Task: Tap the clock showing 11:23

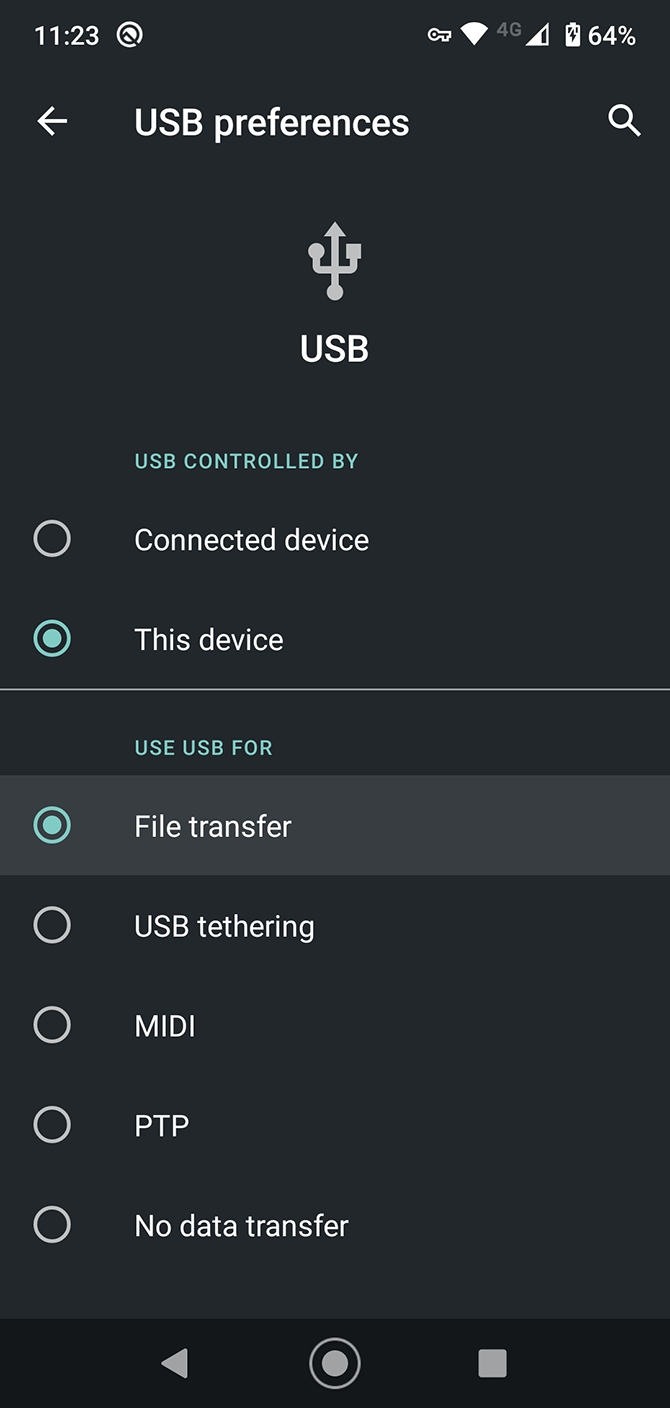Action: click(x=65, y=34)
